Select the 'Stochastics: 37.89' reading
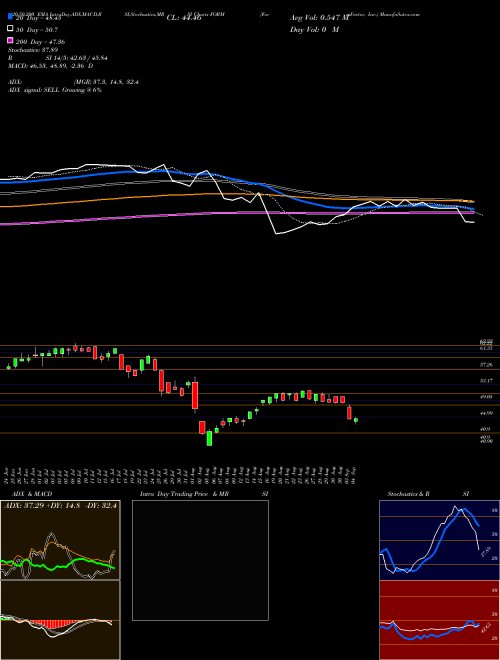The width and height of the screenshot is (500, 660). 33,50
